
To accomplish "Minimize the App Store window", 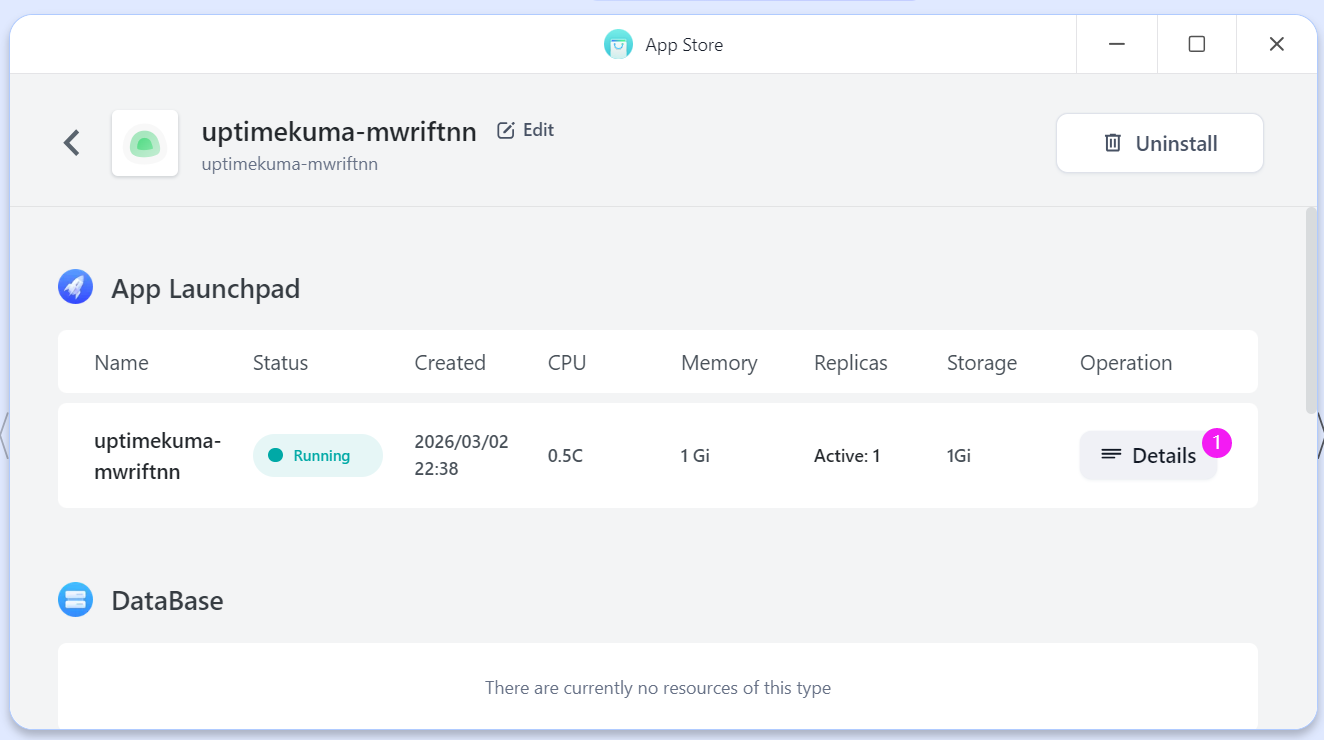I will click(x=1117, y=44).
